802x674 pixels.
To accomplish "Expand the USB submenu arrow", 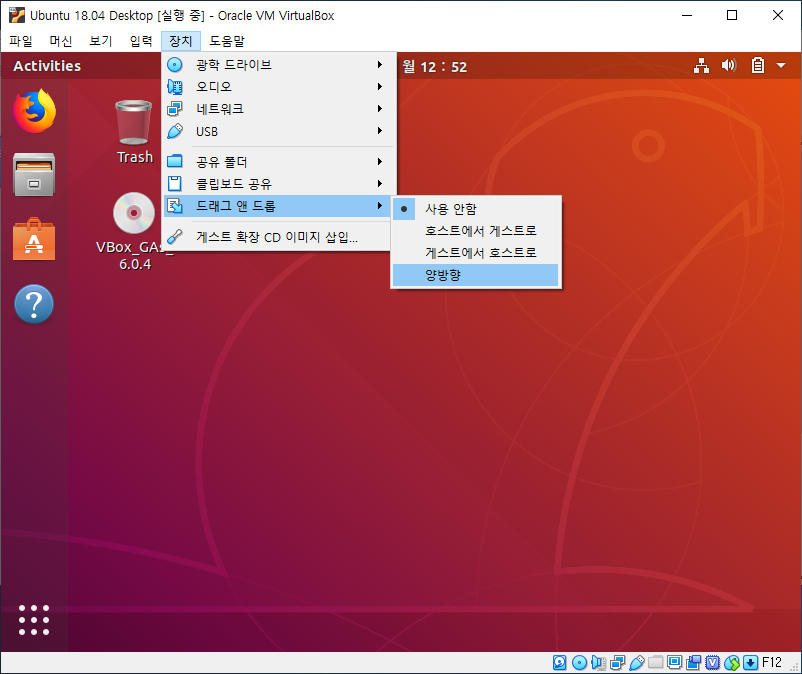I will (380, 131).
